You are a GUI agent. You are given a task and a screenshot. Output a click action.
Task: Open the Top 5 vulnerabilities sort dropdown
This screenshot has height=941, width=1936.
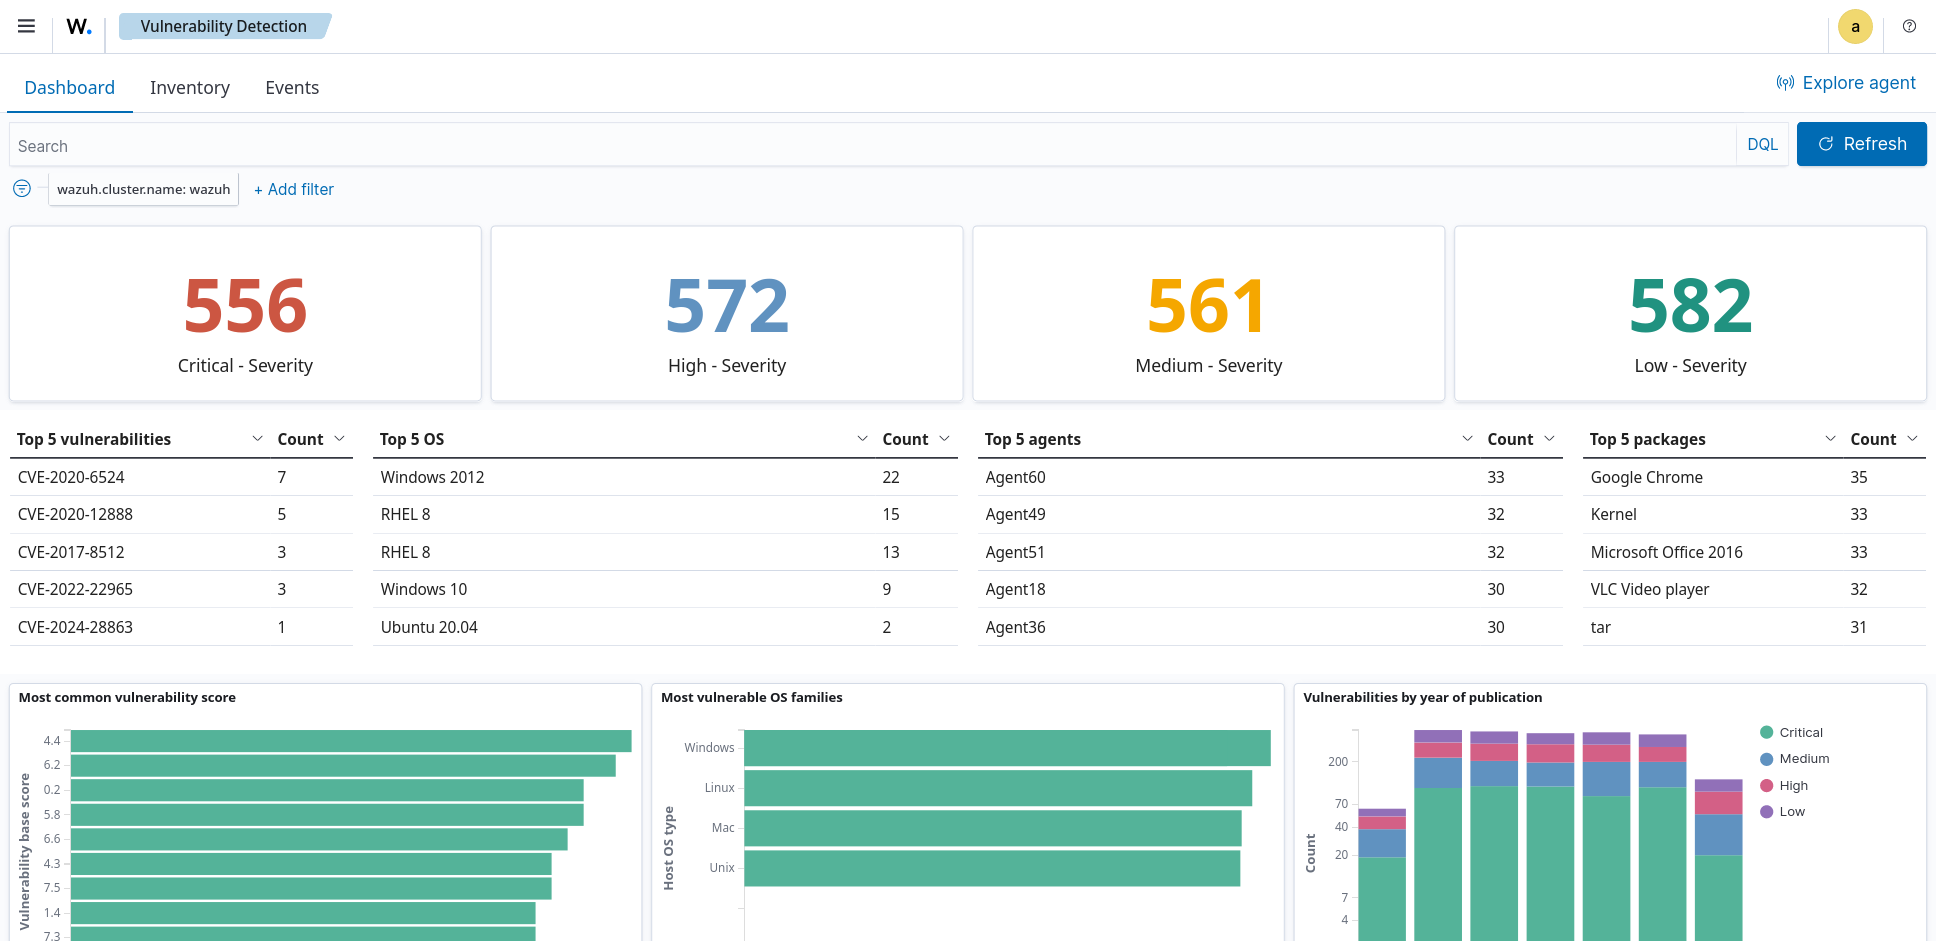257,438
